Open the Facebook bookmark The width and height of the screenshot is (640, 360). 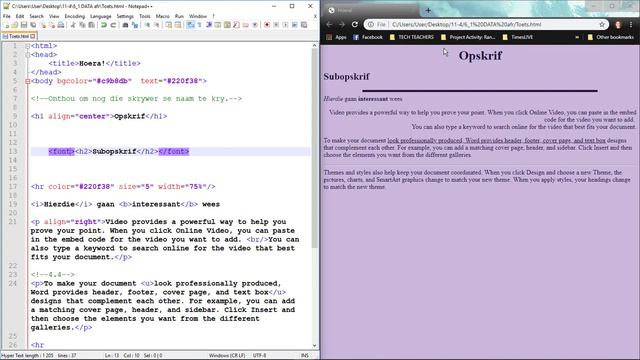(368, 37)
